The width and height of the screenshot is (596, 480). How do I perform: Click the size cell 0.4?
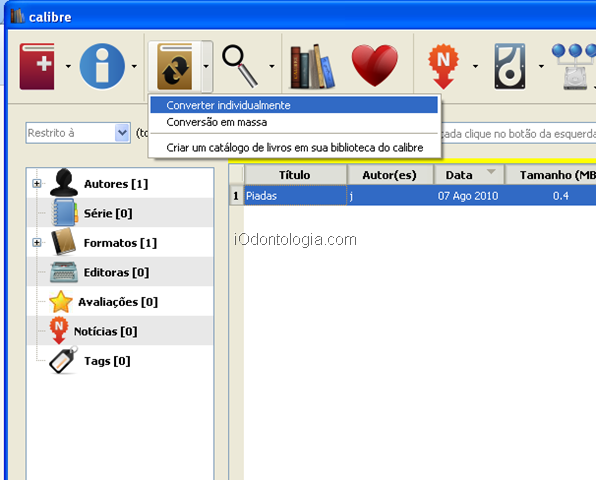pyautogui.click(x=550, y=196)
